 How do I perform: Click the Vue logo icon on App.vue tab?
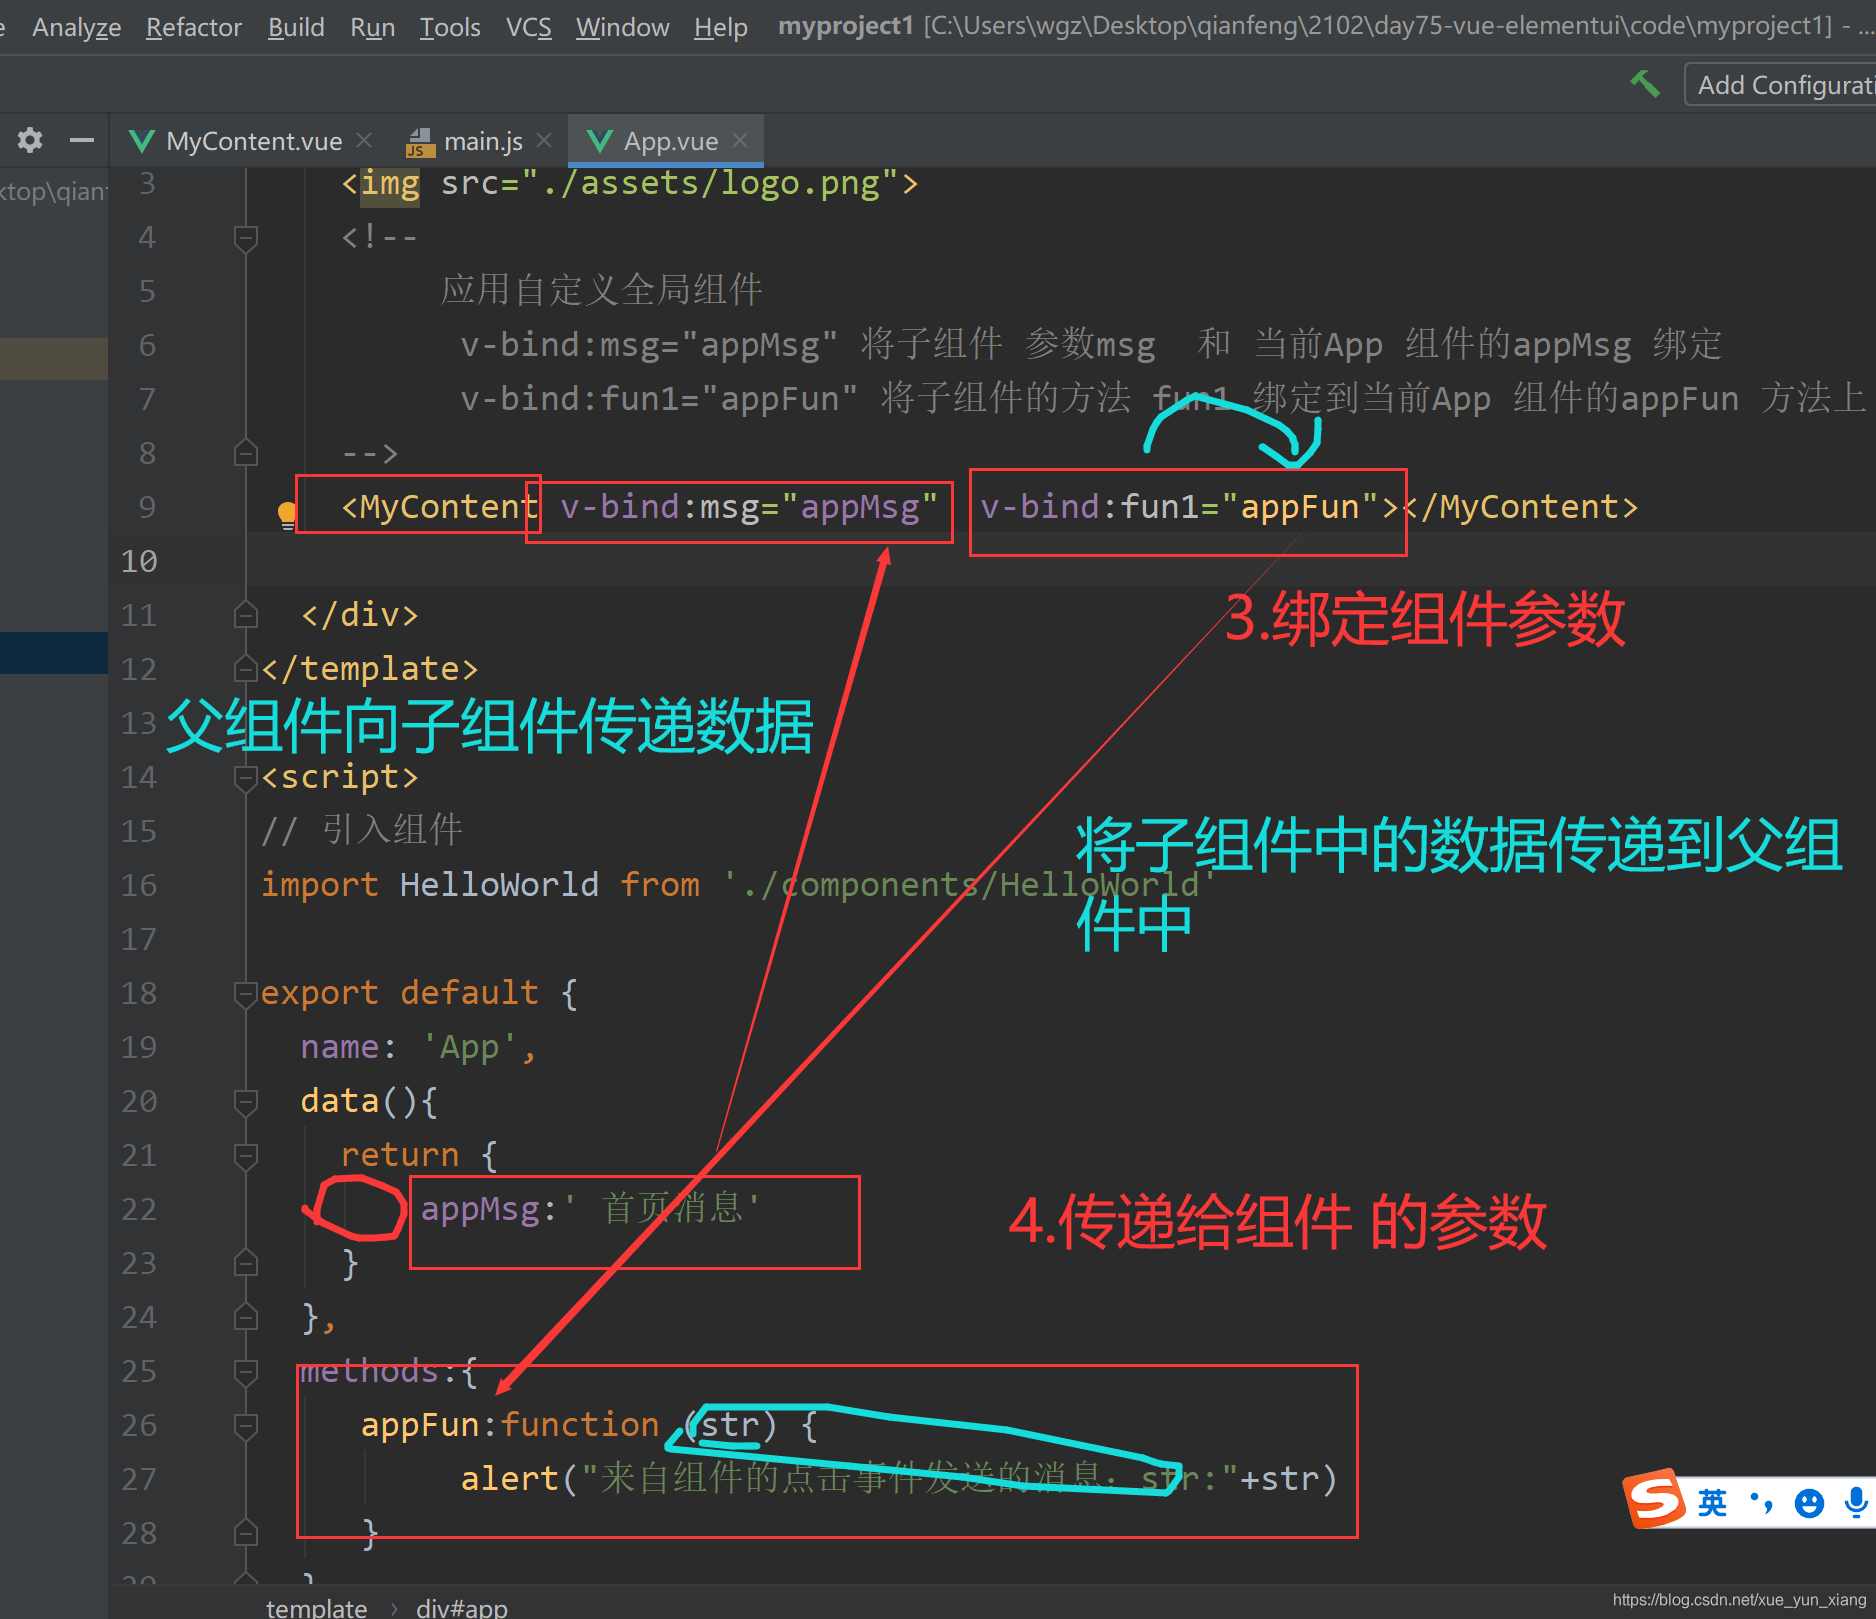(599, 140)
